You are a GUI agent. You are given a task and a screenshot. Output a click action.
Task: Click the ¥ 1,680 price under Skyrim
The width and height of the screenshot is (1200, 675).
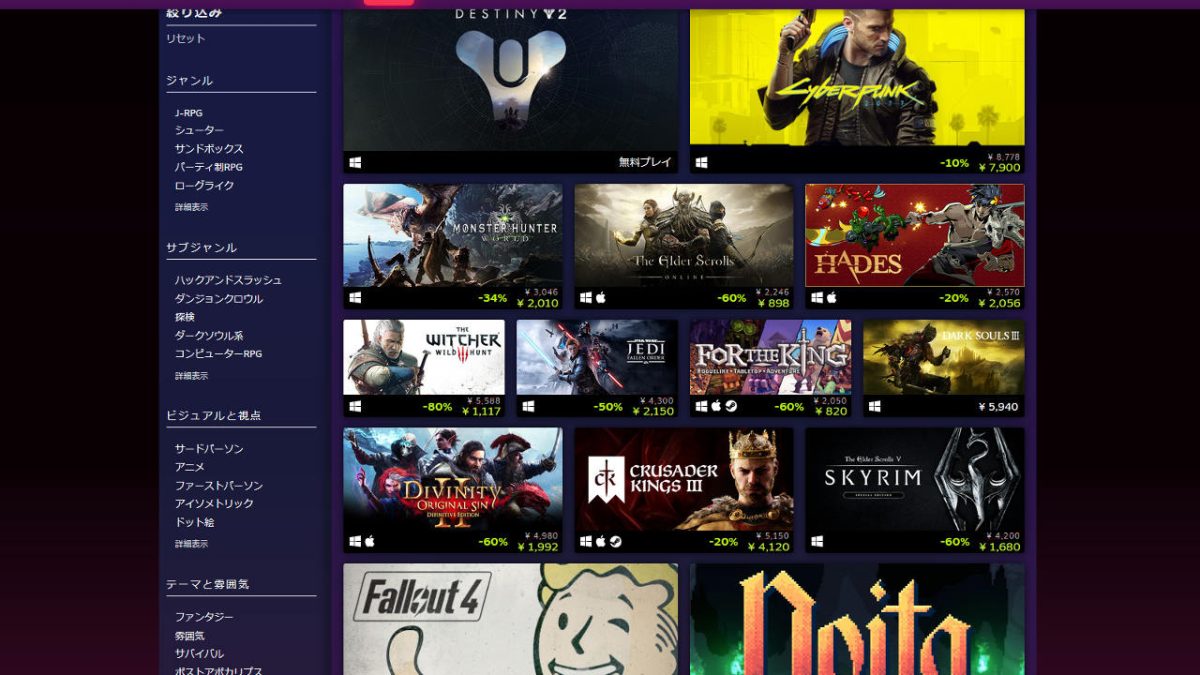[999, 547]
